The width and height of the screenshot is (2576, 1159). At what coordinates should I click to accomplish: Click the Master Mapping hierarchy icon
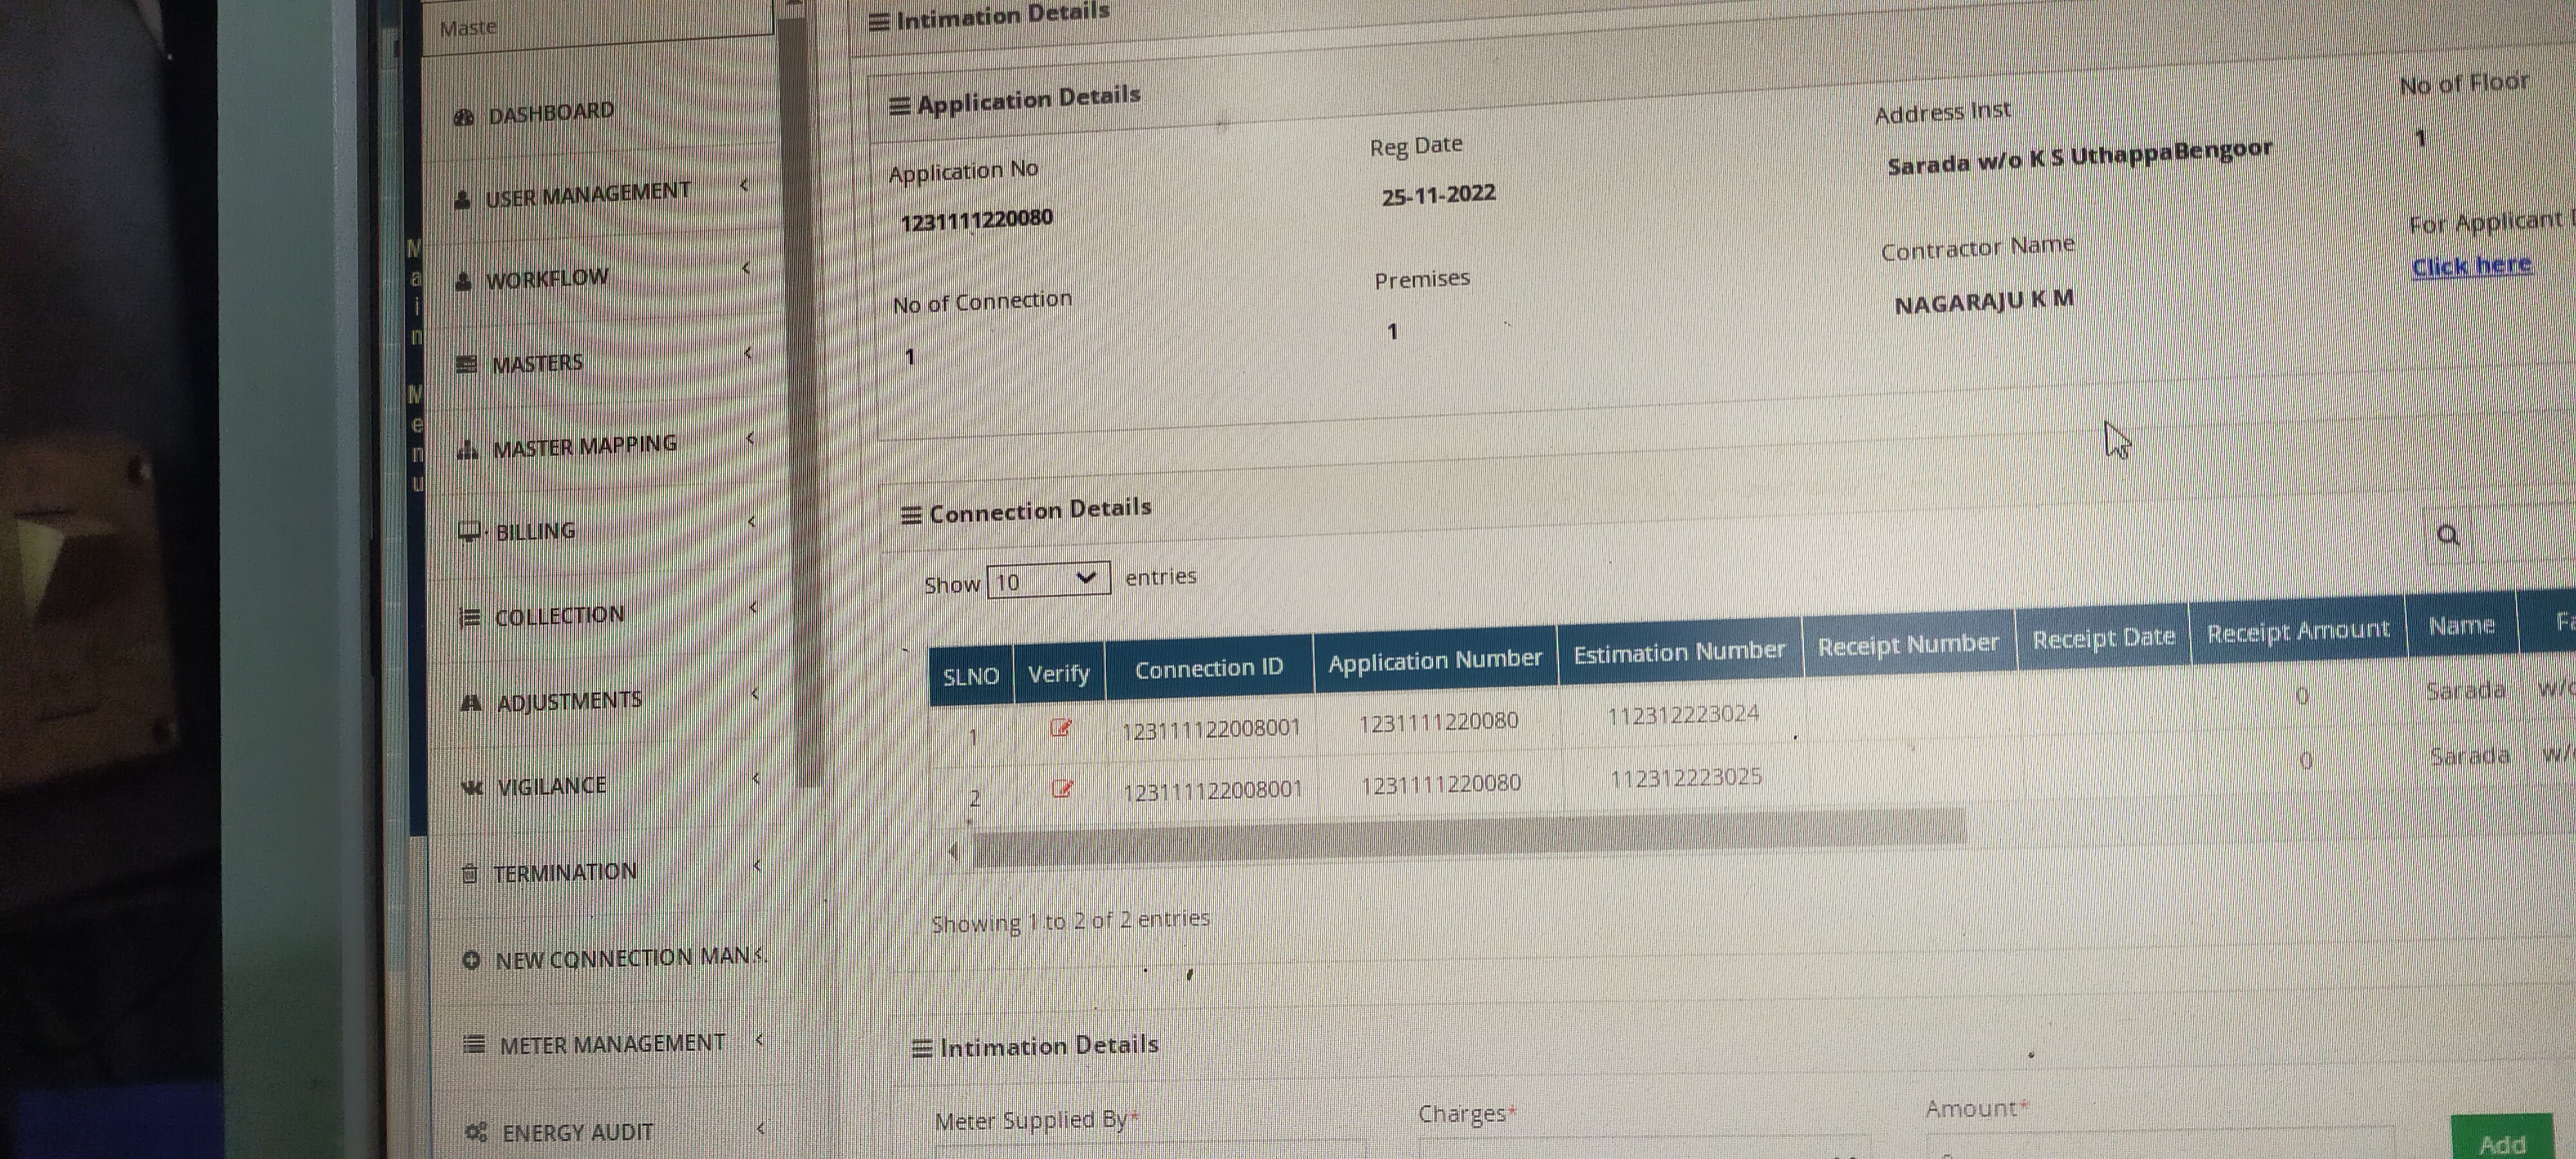click(467, 450)
